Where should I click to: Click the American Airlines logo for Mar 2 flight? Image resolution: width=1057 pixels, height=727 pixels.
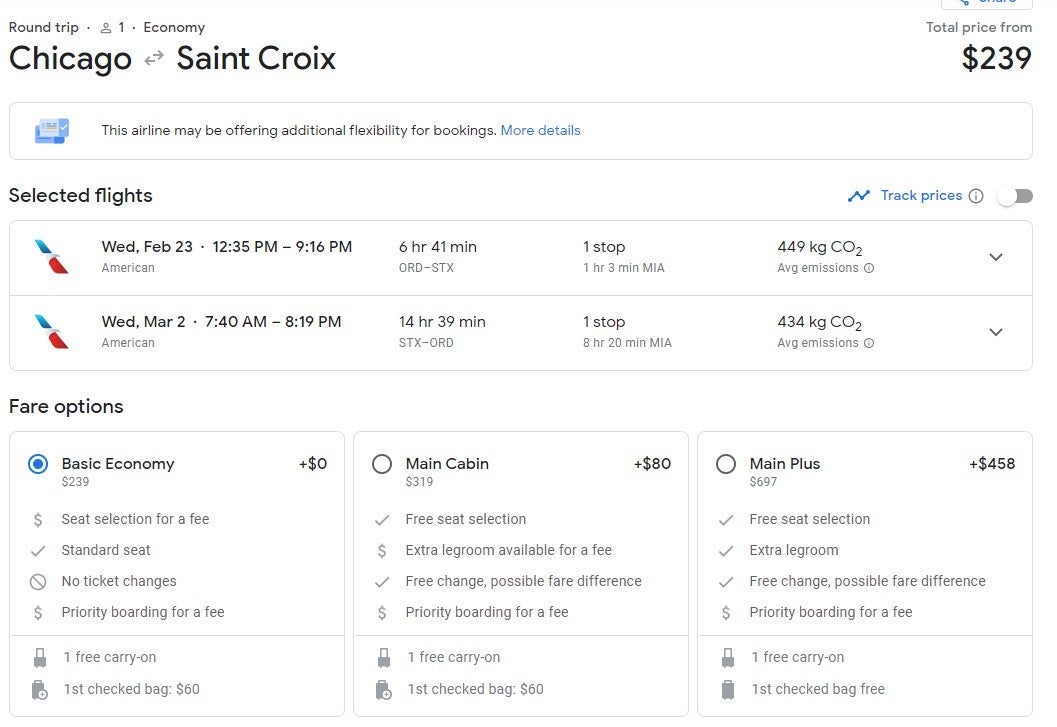51,332
